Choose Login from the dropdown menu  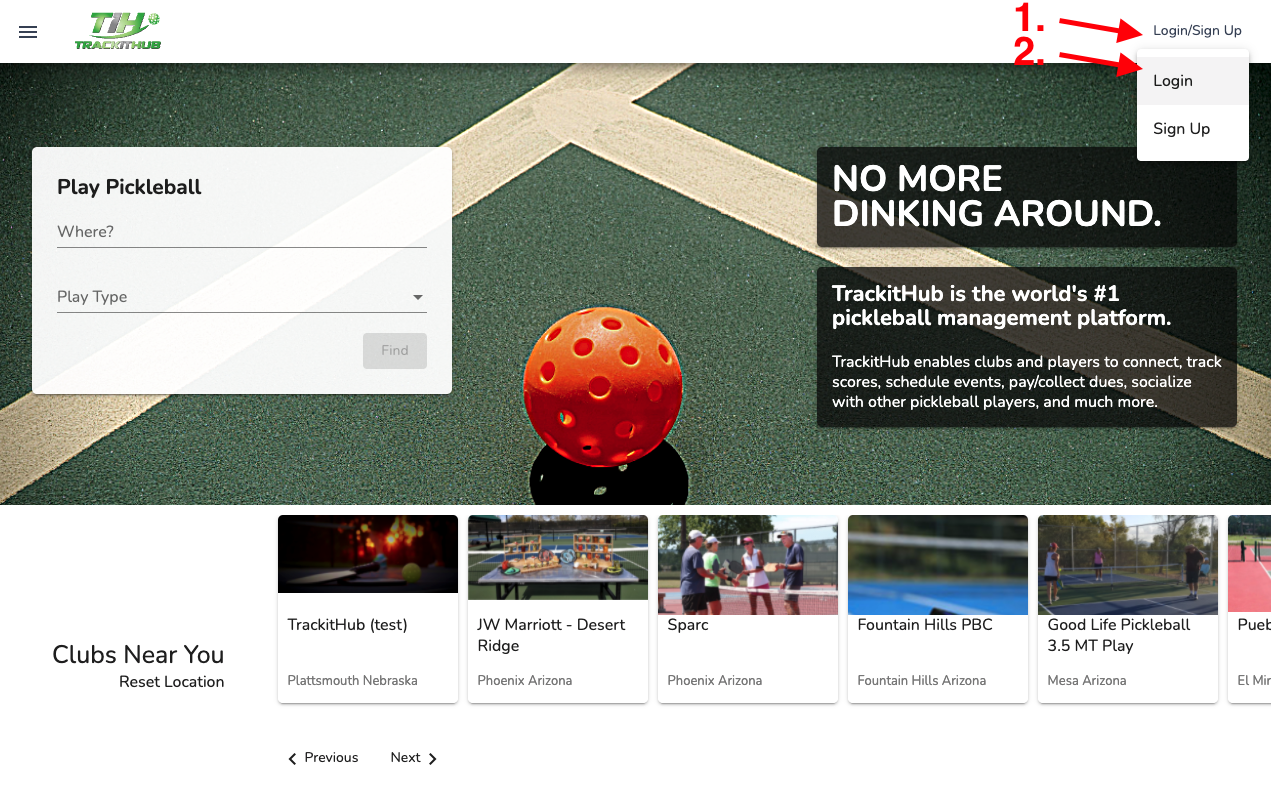(x=1193, y=81)
